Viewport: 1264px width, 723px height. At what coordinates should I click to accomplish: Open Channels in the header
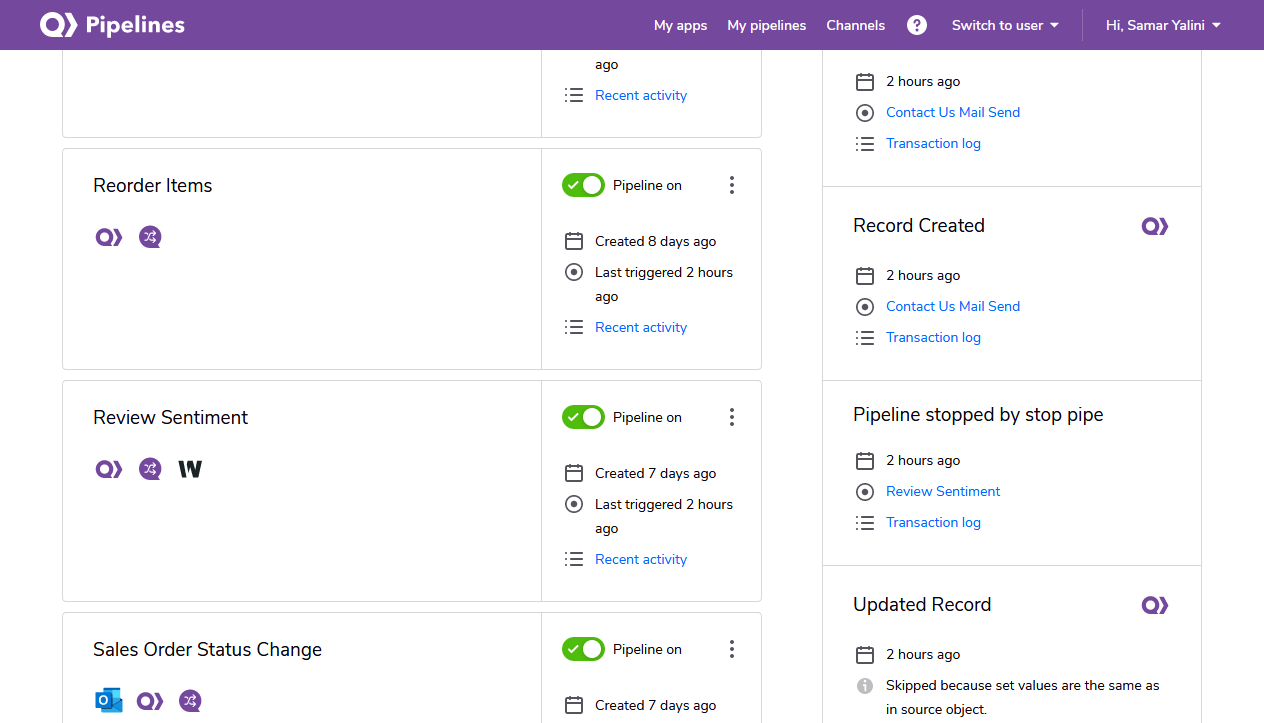click(x=856, y=25)
